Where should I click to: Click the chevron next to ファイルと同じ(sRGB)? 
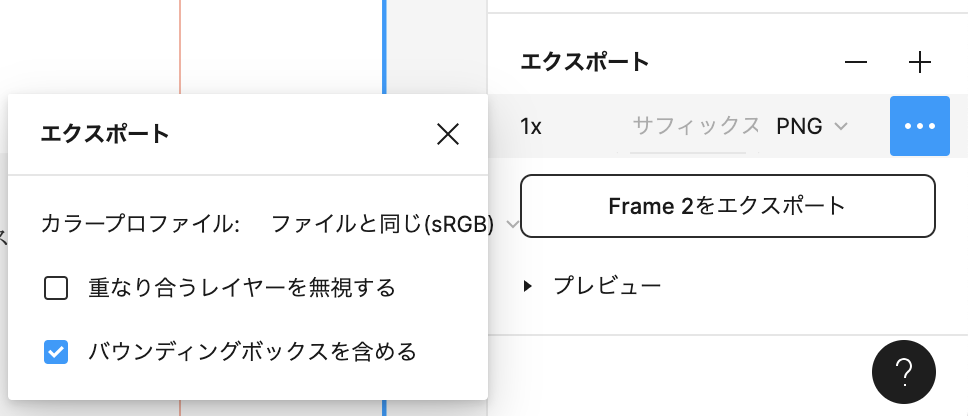click(512, 225)
